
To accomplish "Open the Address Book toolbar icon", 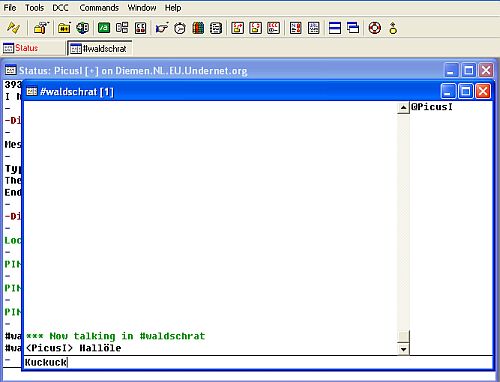I will pyautogui.click(x=216, y=28).
